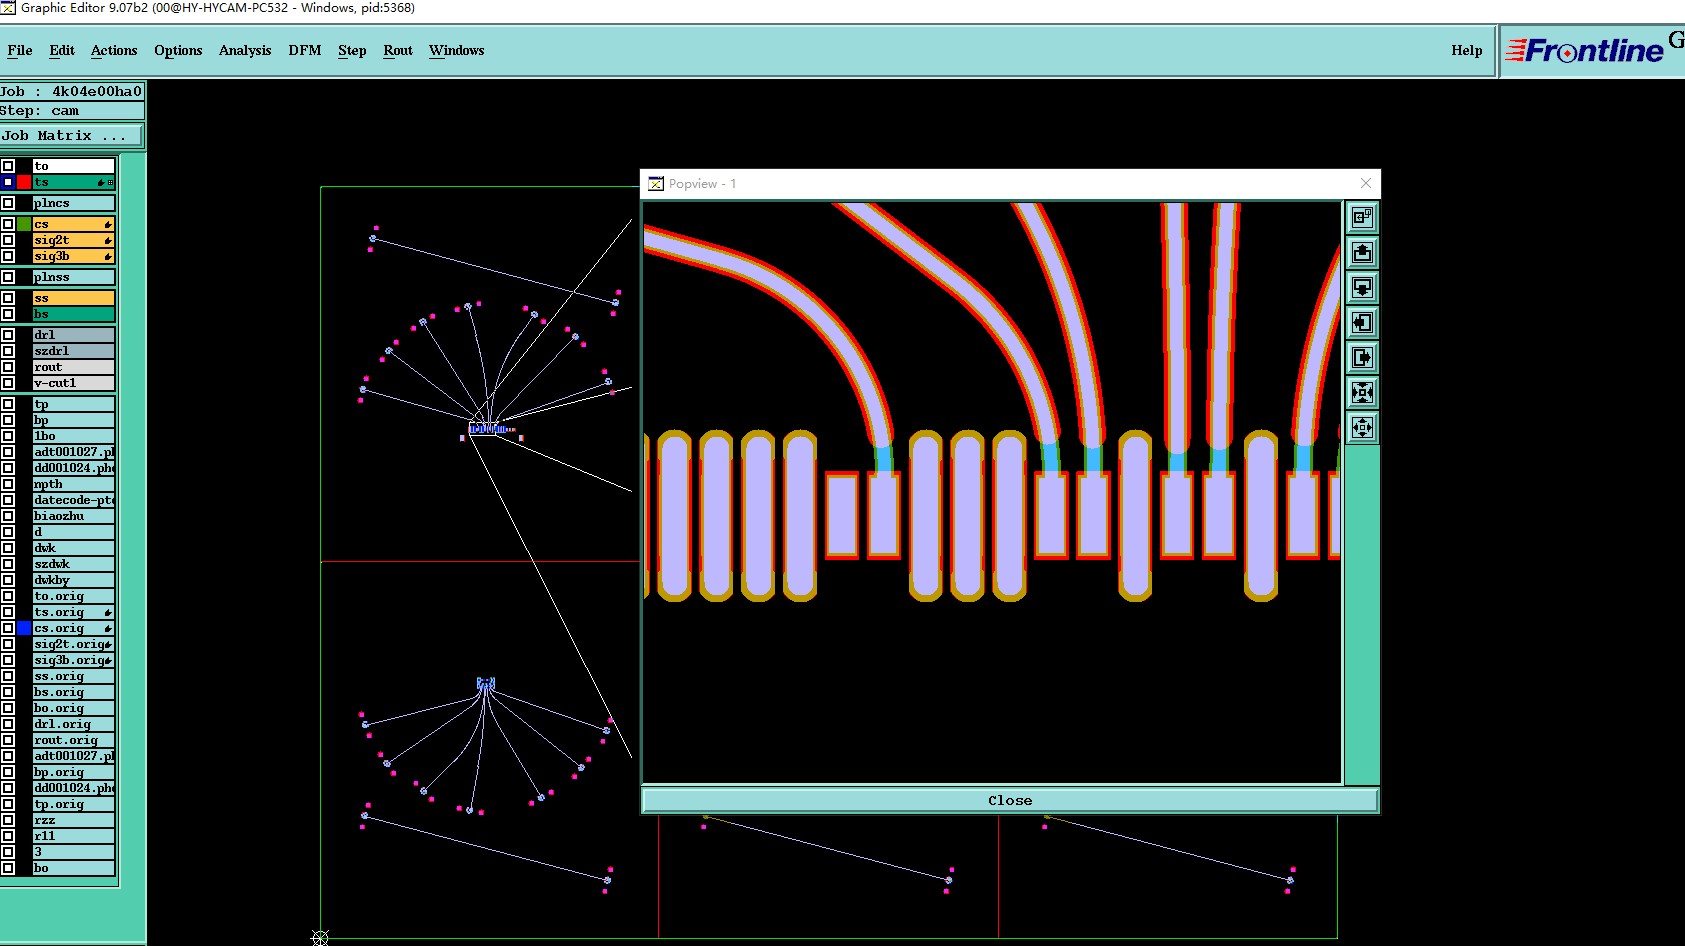This screenshot has height=946, width=1685.
Task: Click the Popview zoom out icon
Action: [x=1362, y=428]
